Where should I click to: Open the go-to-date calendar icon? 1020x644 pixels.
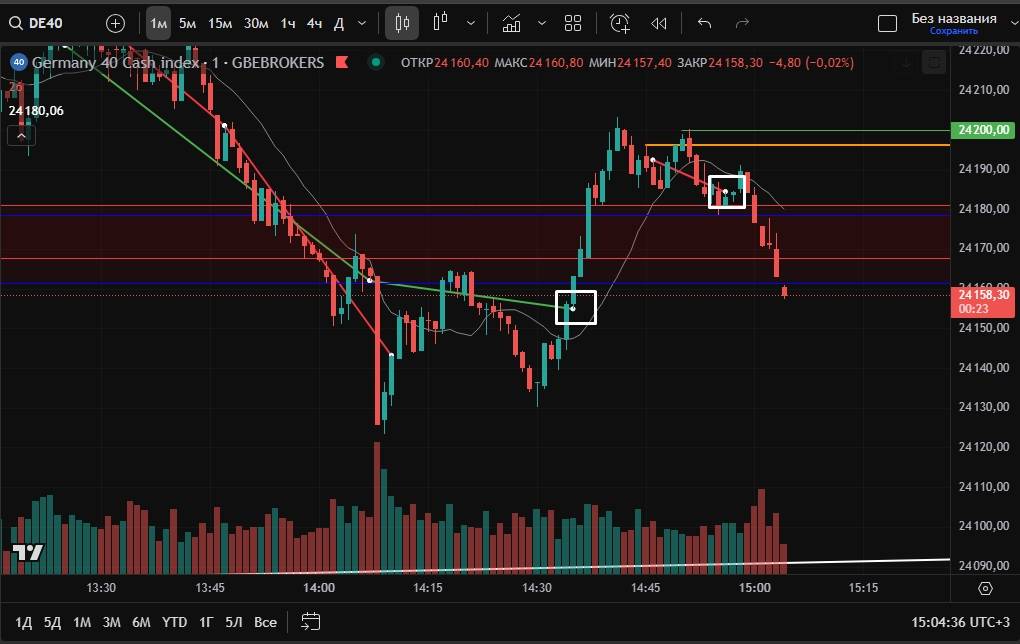pos(311,622)
